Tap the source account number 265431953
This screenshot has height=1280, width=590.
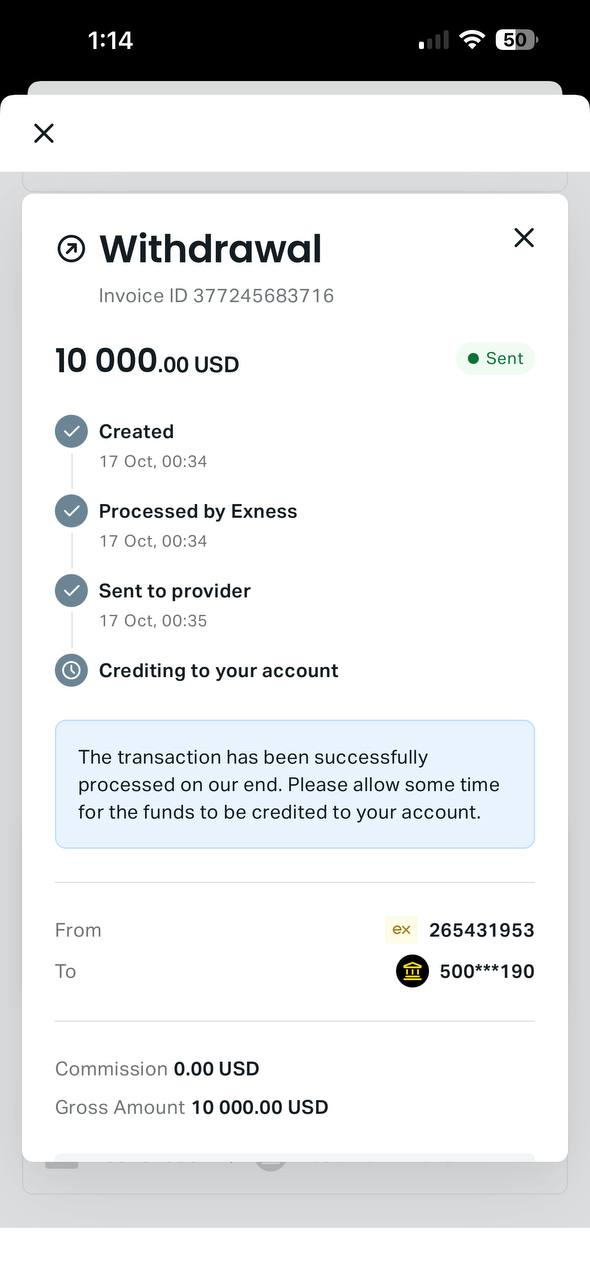click(482, 930)
